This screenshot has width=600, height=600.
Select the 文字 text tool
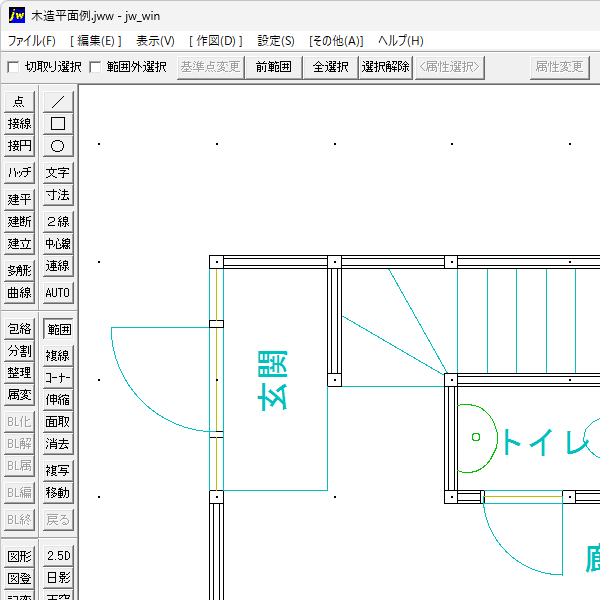(58, 173)
